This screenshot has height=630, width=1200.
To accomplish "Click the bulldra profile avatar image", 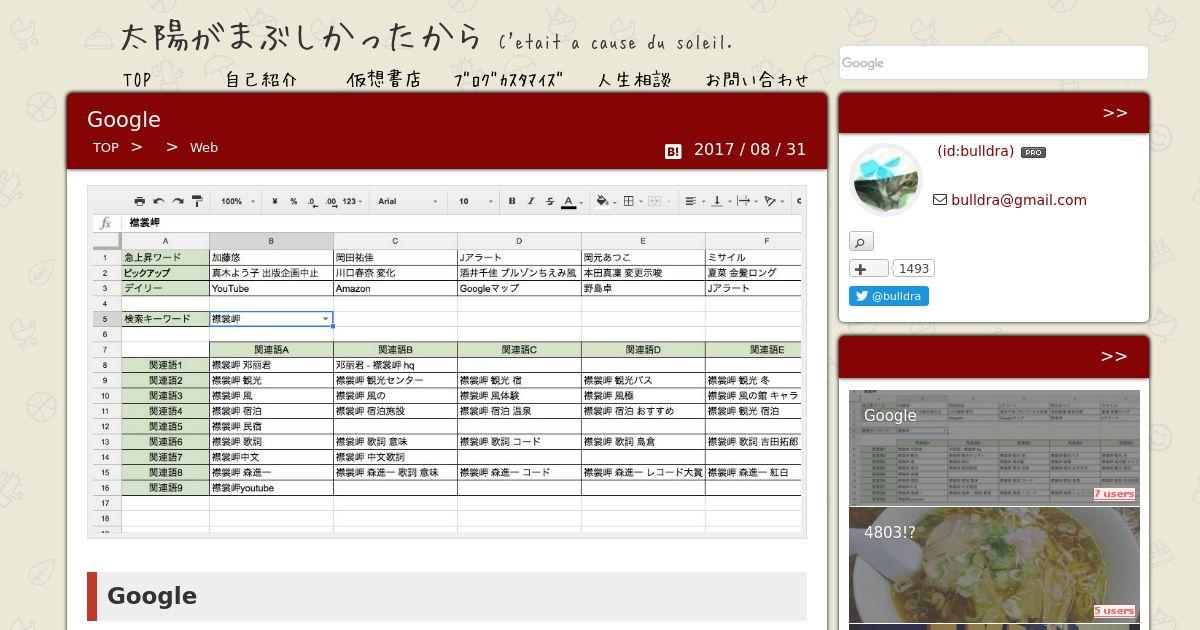I will [885, 180].
